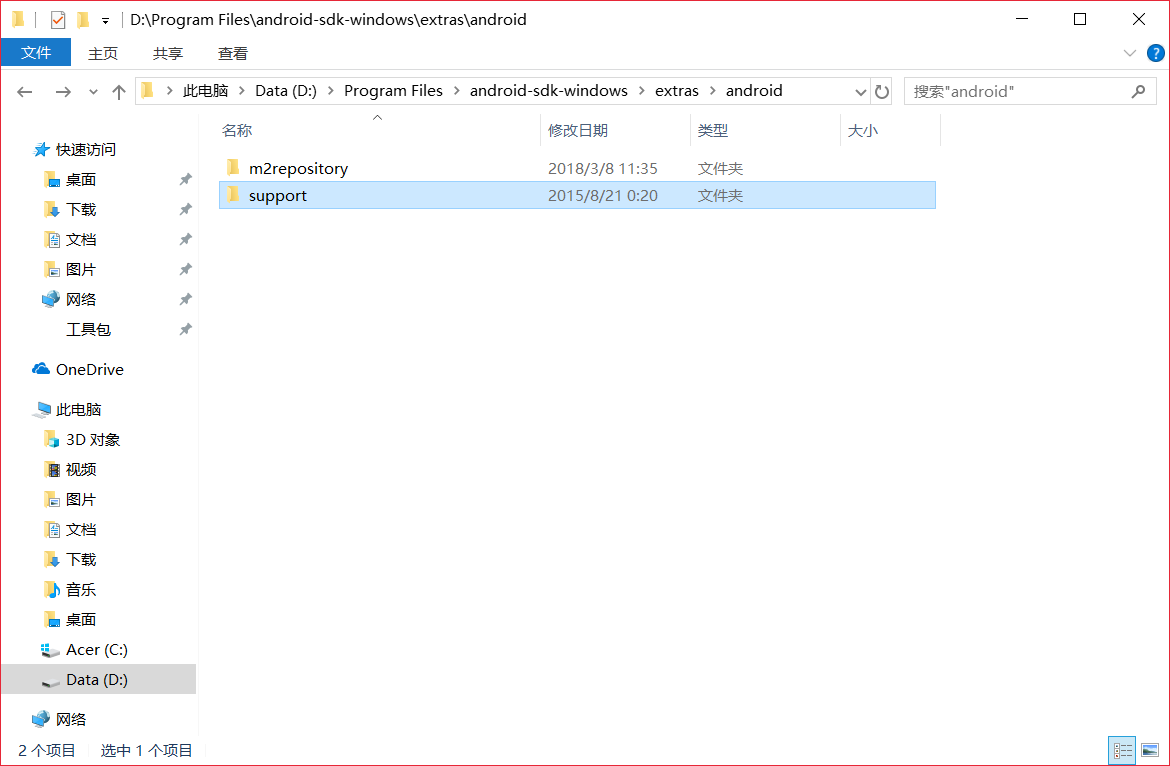Switch to large icons view layout
Screen dimensions: 1170x766
click(1150, 750)
